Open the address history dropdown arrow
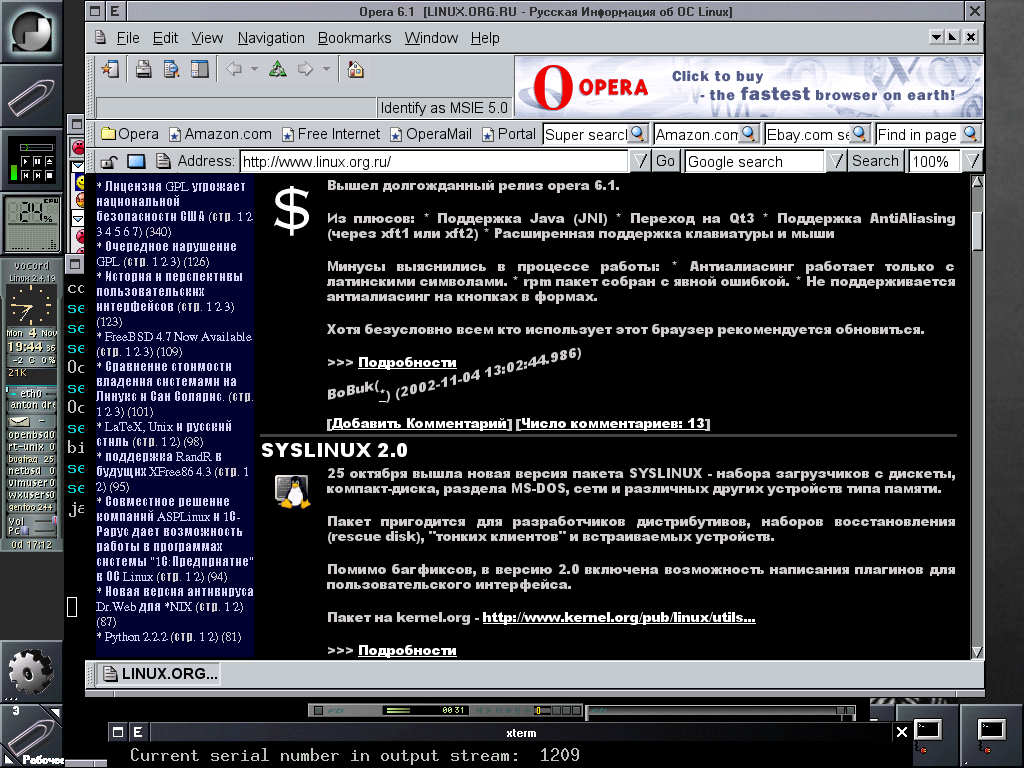 coord(640,161)
